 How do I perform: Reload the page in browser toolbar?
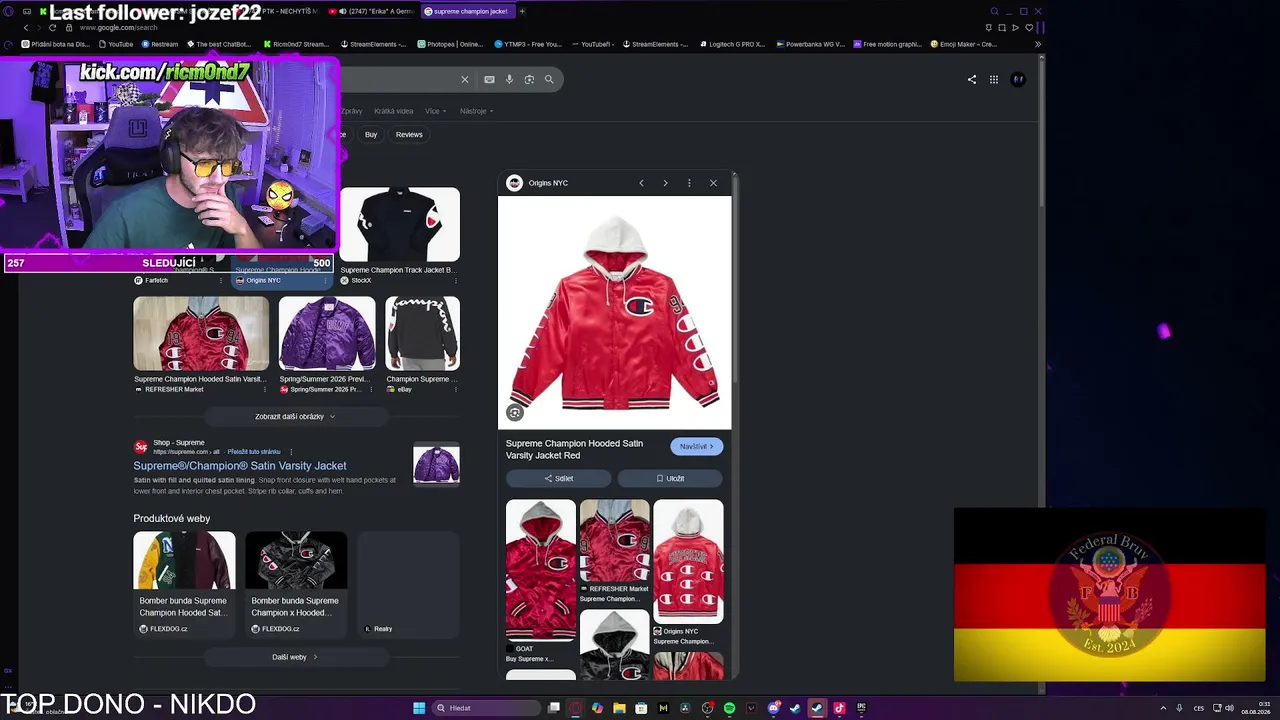pyautogui.click(x=53, y=27)
